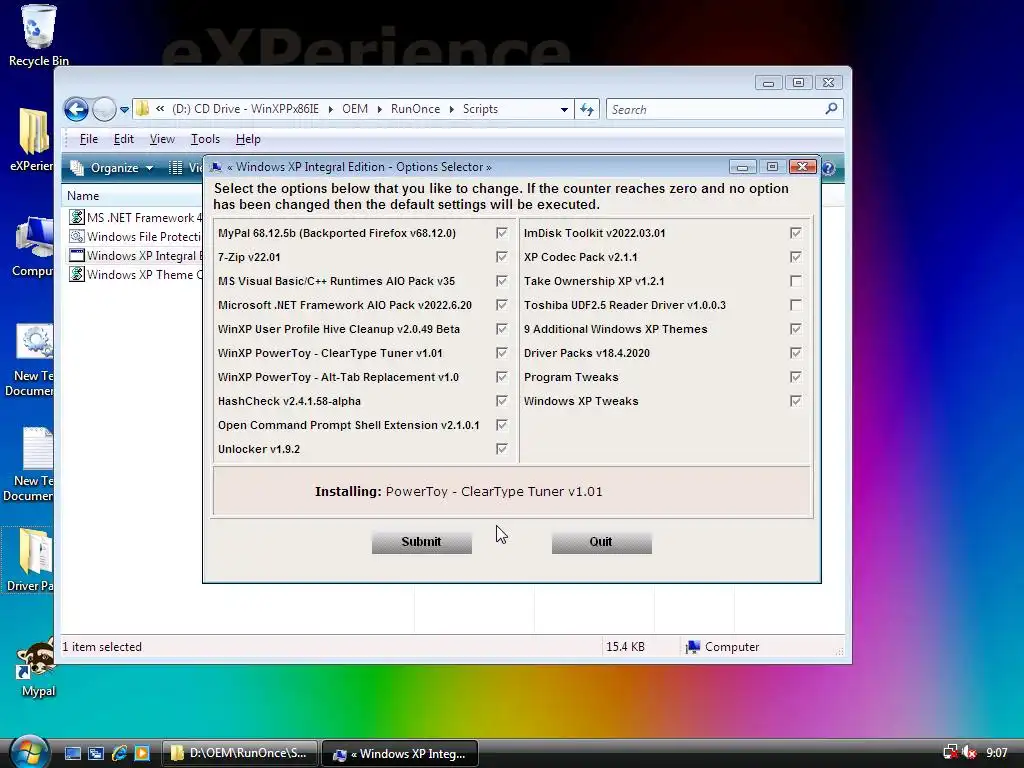Toggle the 7-Zip v22.01 checkbox
This screenshot has height=768, width=1024.
[x=502, y=257]
